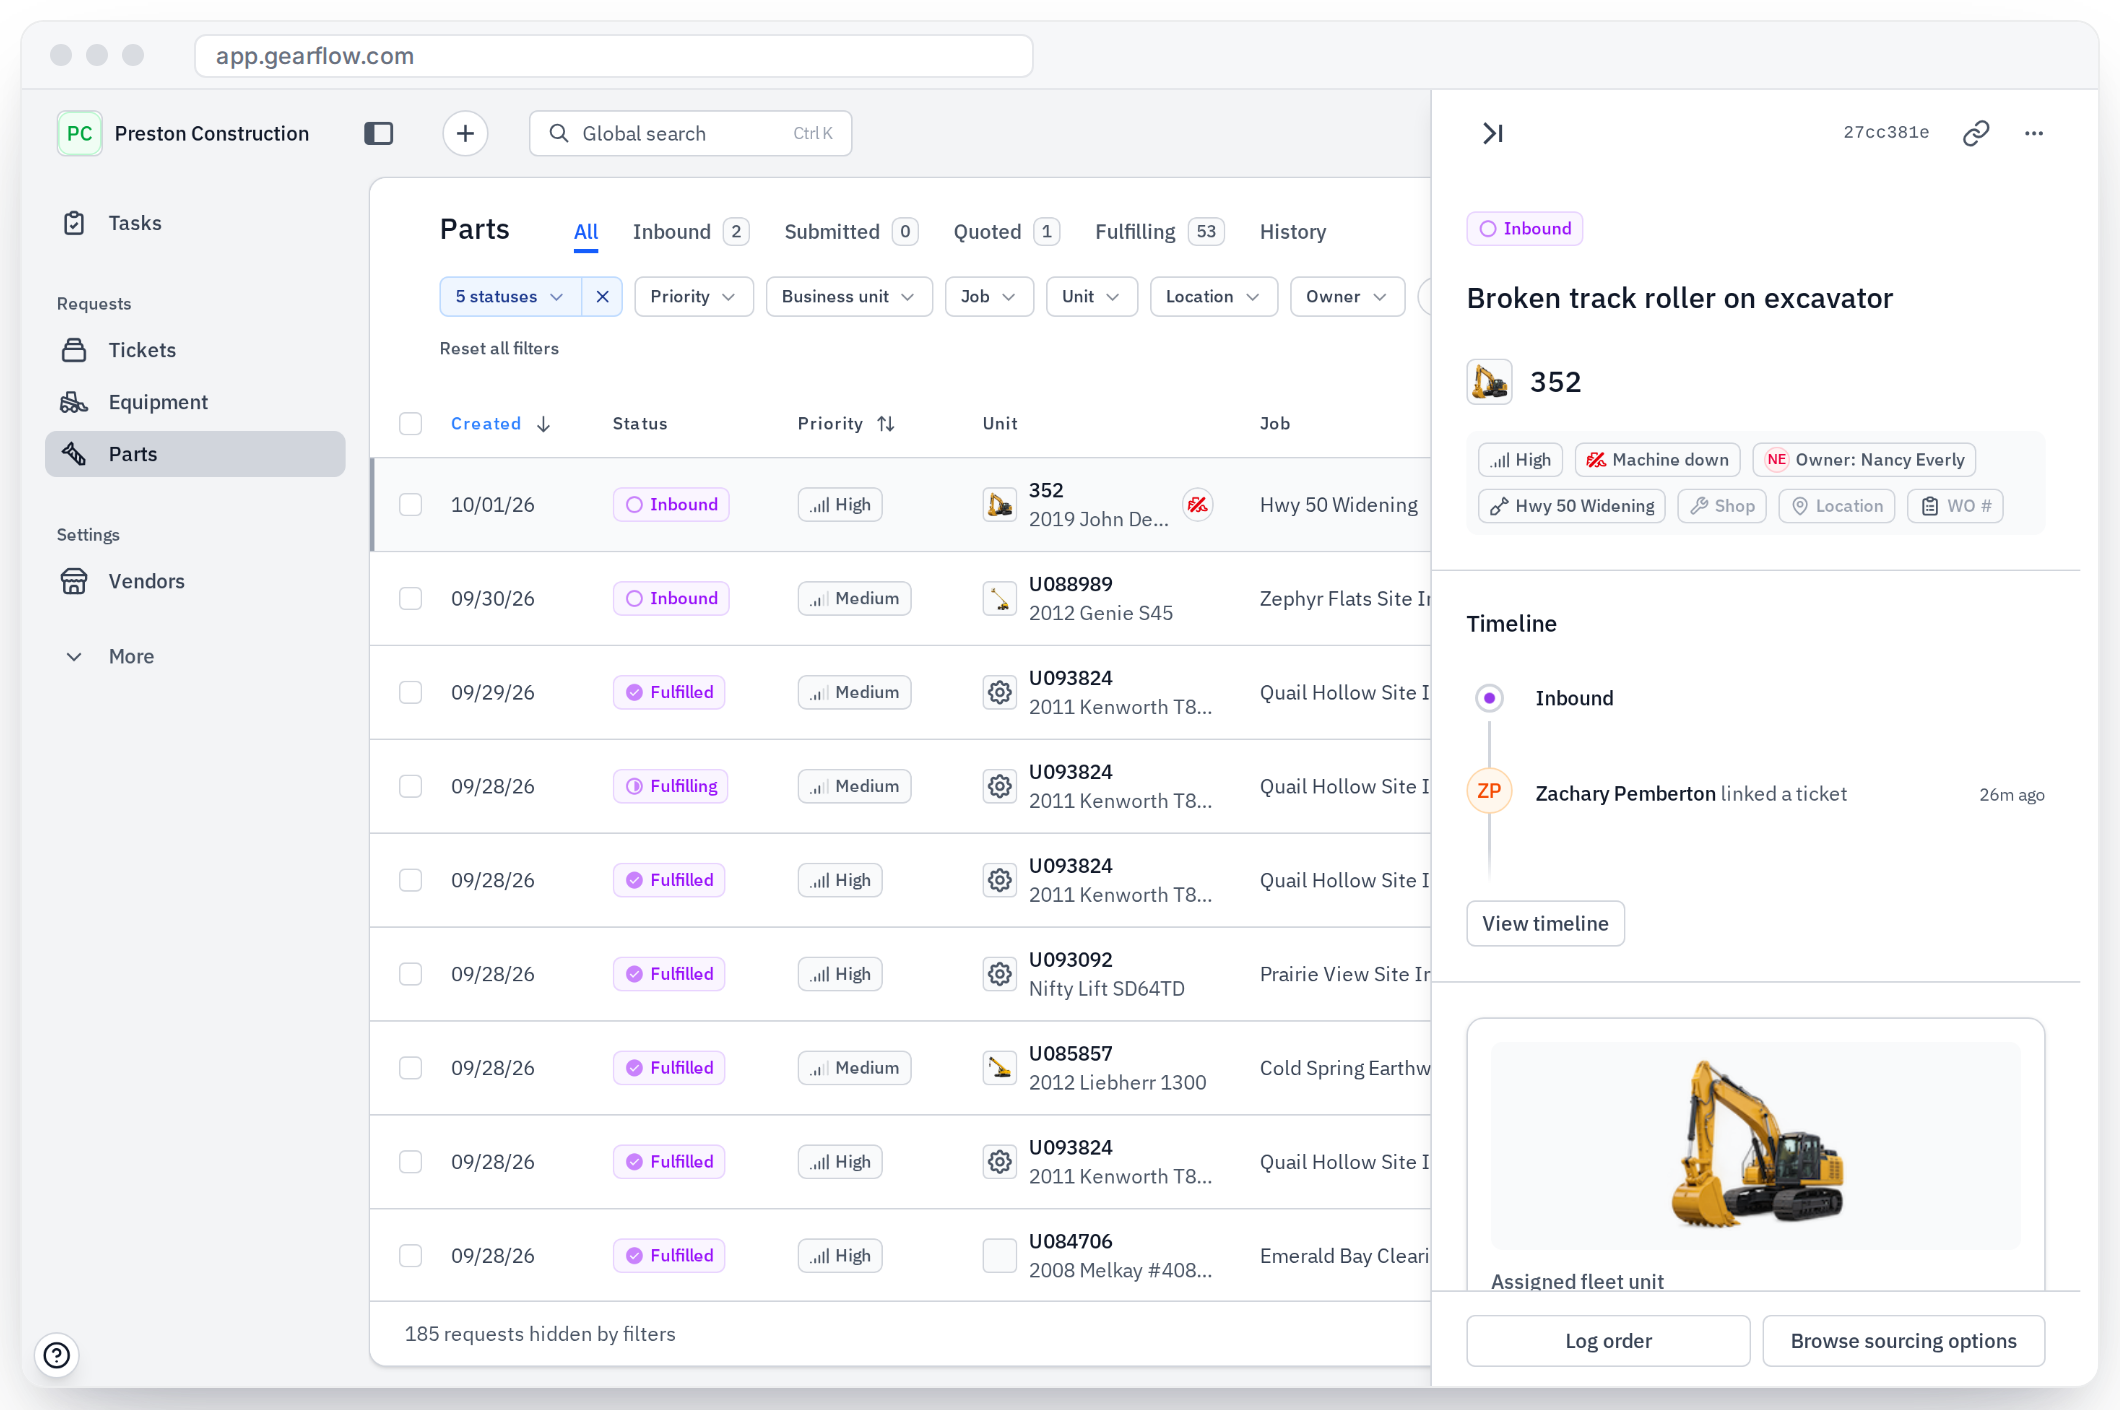Switch to the Inbound tab
This screenshot has width=2120, height=1410.
click(690, 232)
